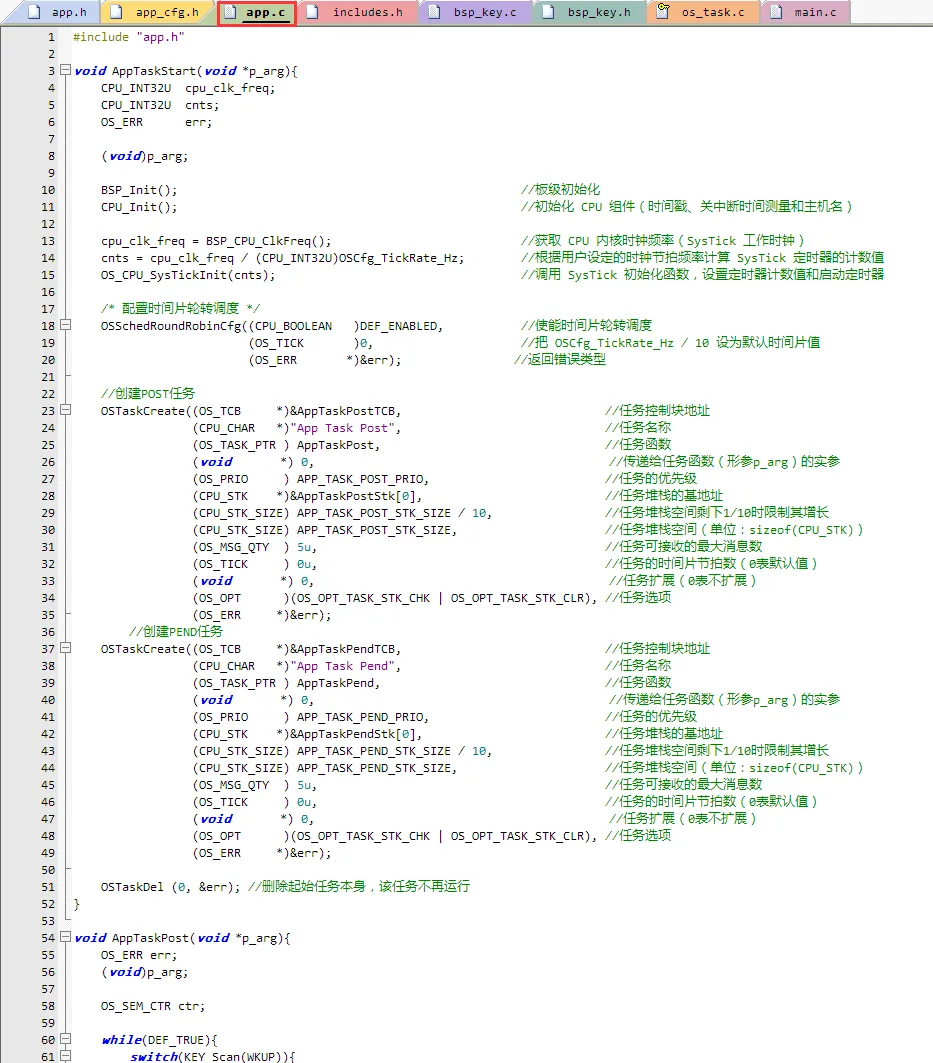
Task: Collapse the first OSTaskCreate fold at line 23
Action: coord(66,411)
